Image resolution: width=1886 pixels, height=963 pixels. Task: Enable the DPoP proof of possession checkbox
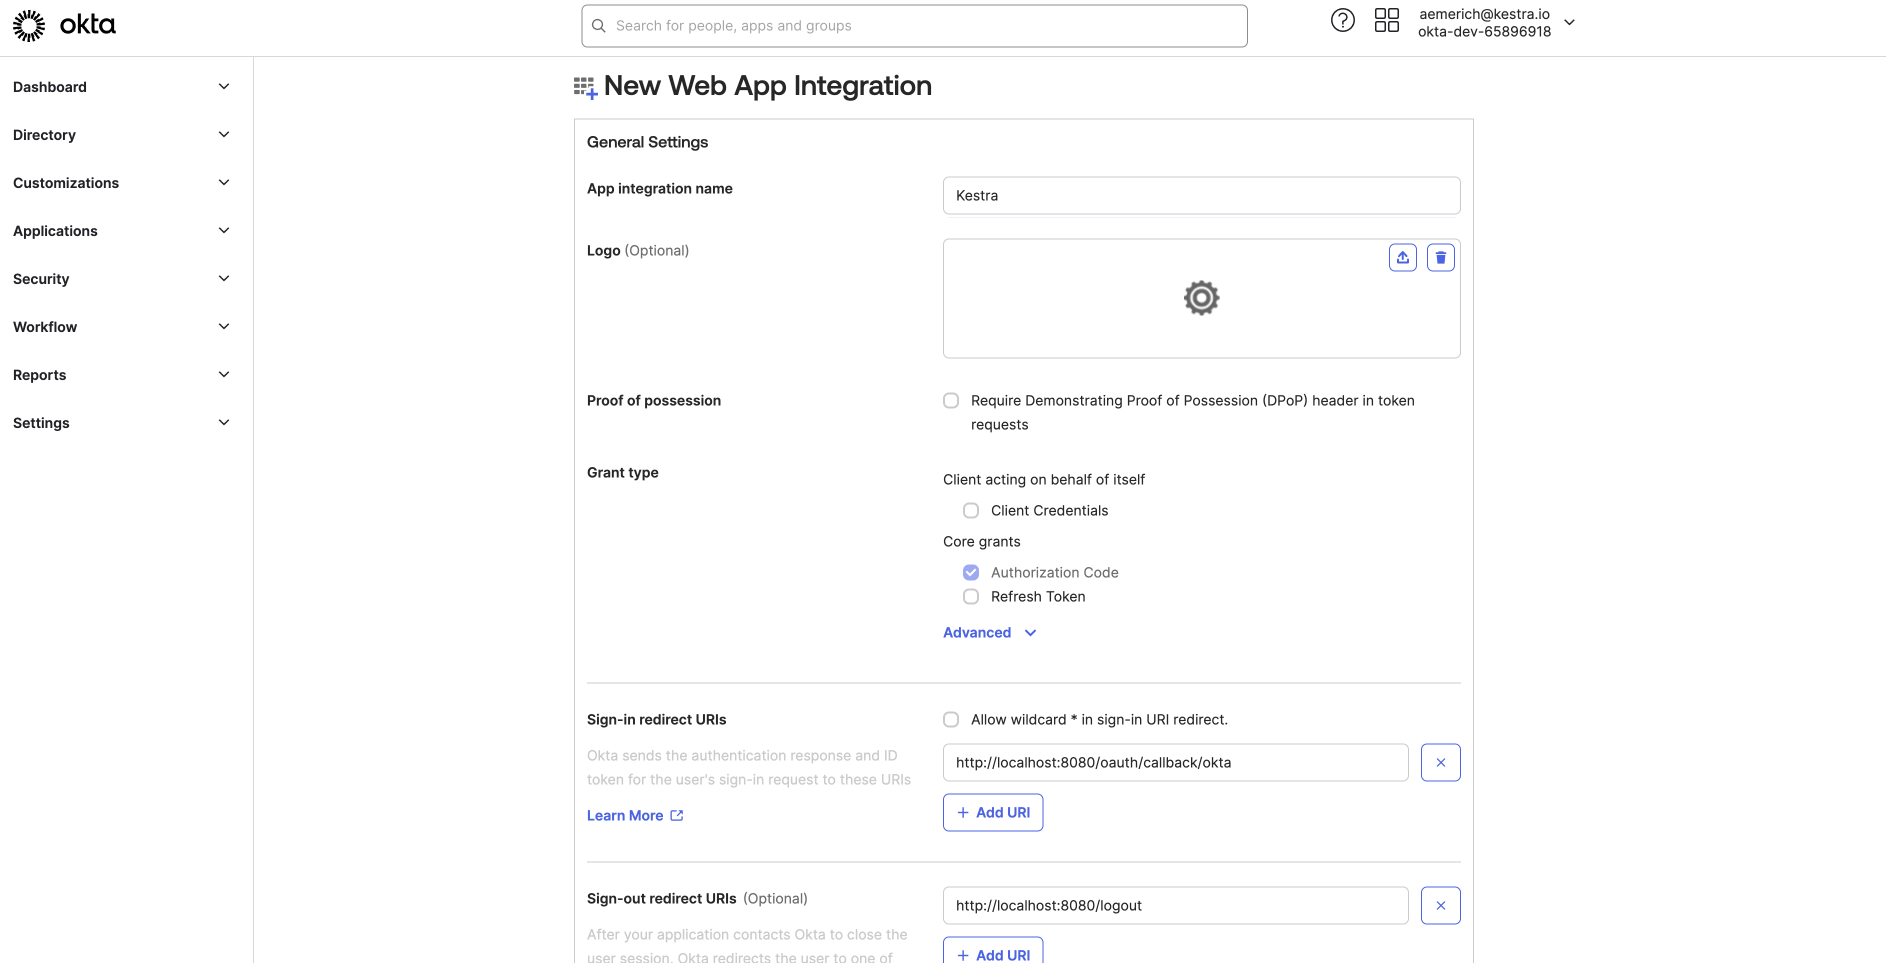click(x=951, y=401)
